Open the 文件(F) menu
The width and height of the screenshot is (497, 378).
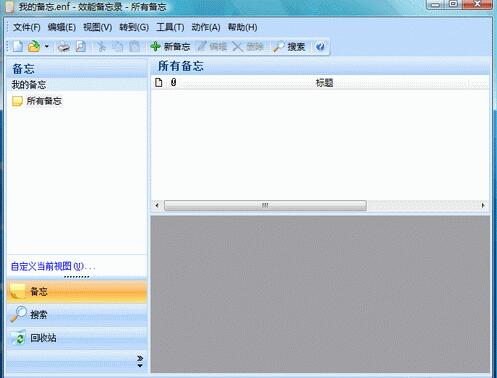(x=27, y=27)
